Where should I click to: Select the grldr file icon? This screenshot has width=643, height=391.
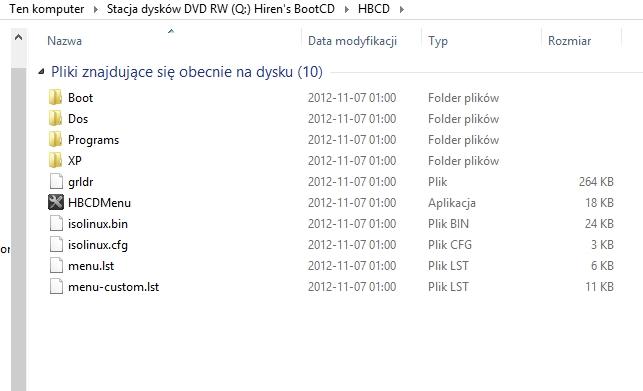click(56, 181)
